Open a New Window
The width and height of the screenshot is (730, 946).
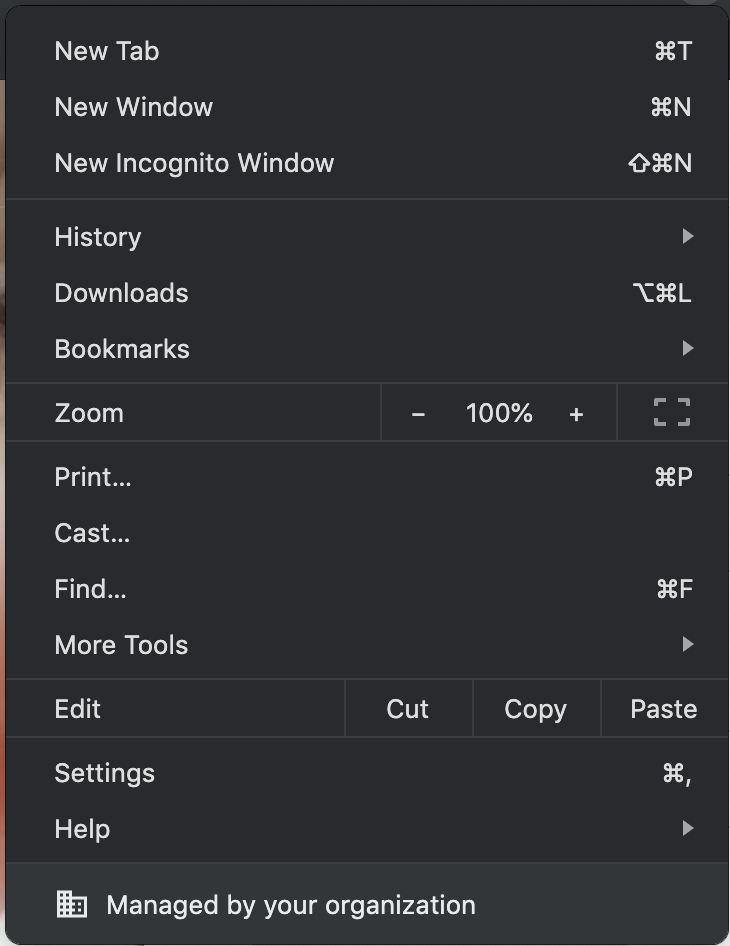tap(133, 107)
